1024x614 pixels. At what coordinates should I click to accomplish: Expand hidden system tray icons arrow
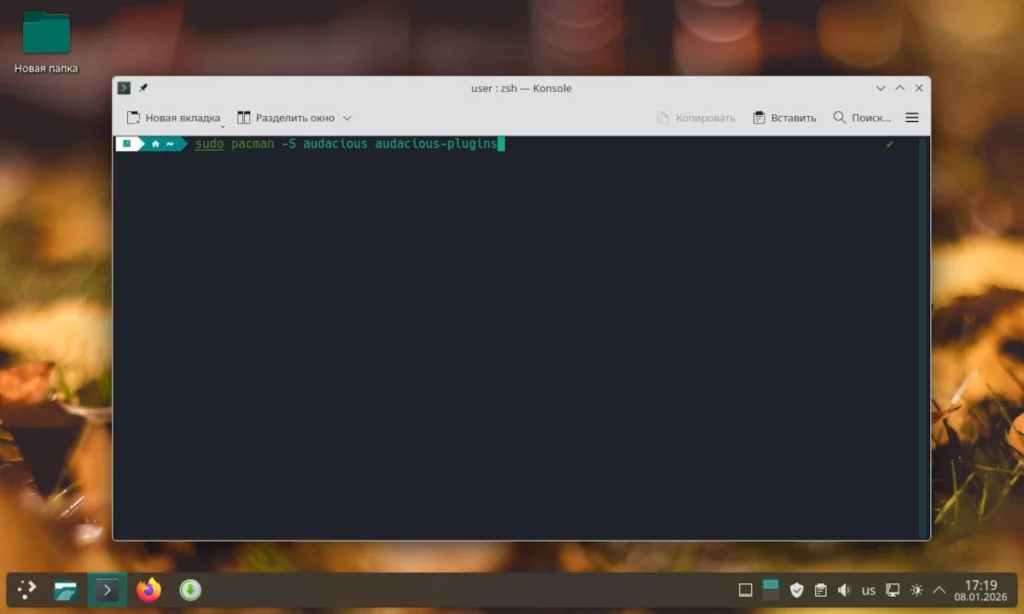[x=939, y=590]
